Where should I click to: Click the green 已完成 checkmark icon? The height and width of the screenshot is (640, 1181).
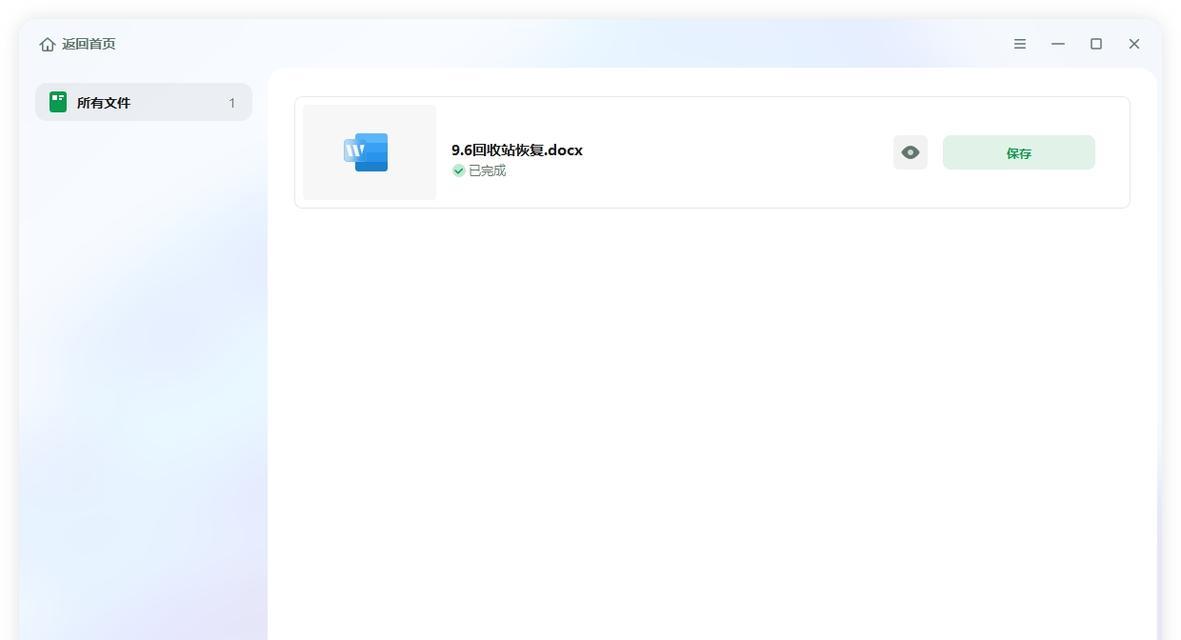(458, 171)
